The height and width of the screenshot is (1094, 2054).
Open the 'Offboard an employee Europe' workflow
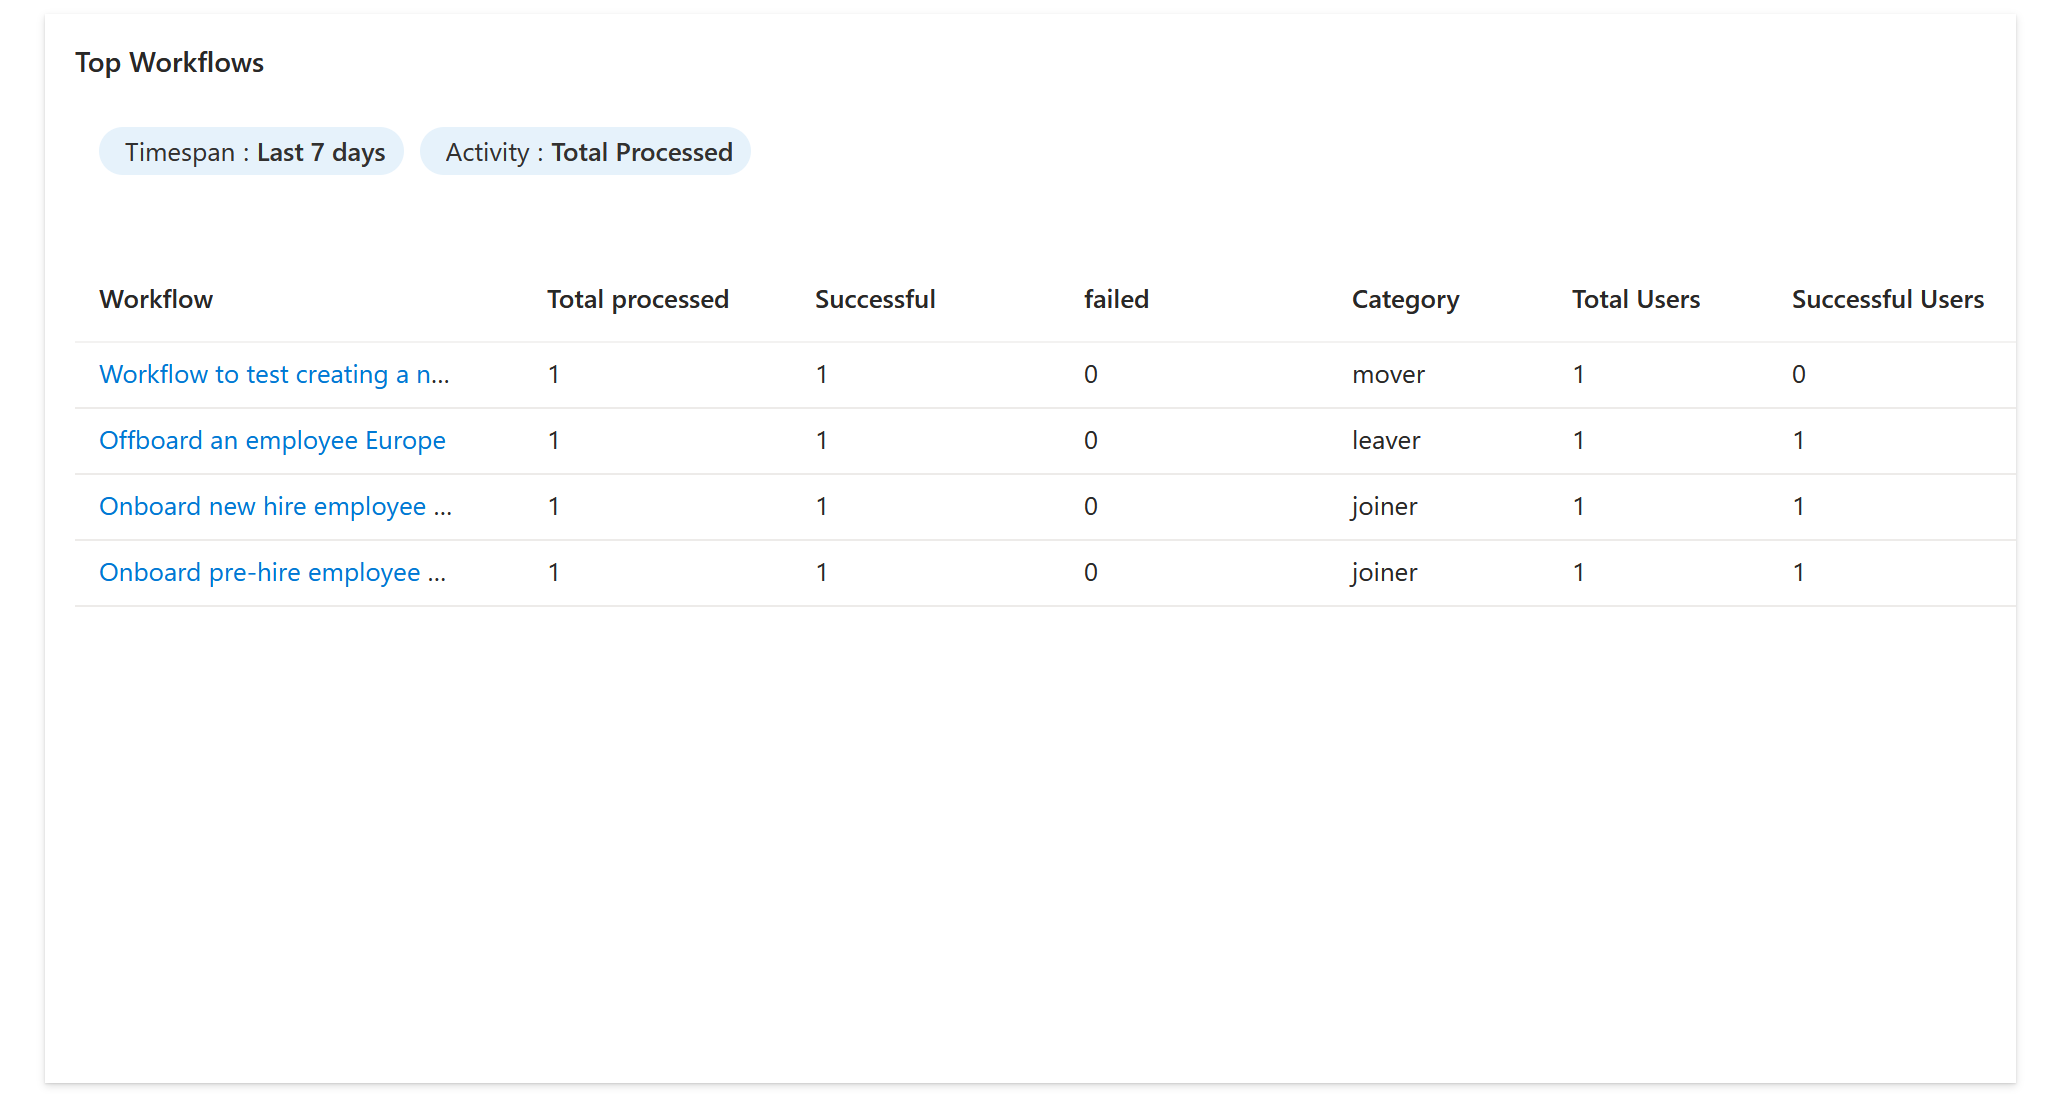pyautogui.click(x=272, y=440)
